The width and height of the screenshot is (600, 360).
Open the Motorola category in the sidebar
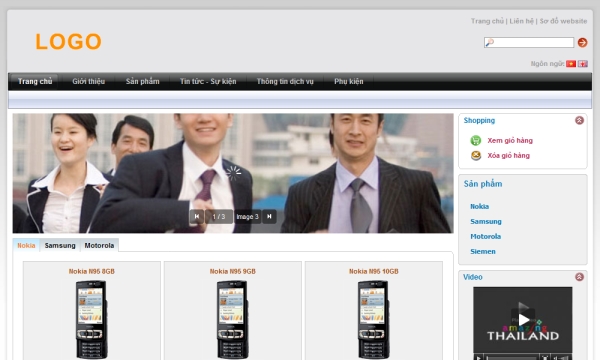(x=486, y=236)
